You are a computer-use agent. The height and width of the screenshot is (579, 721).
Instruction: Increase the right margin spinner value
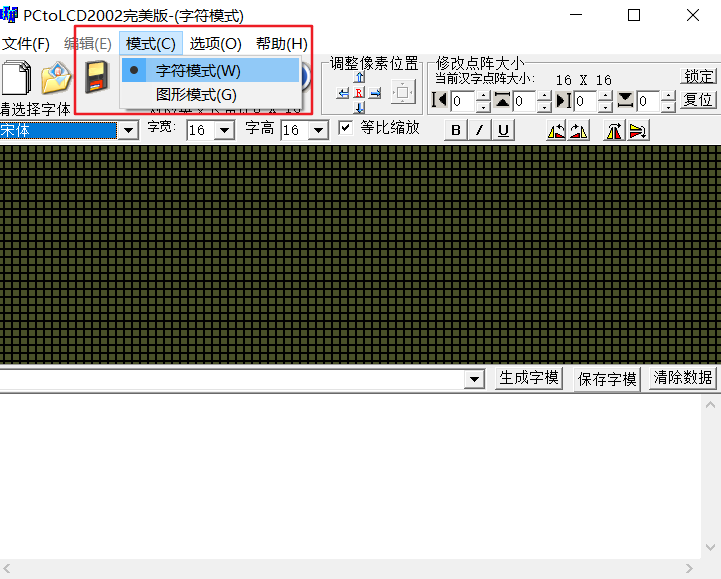pos(606,96)
